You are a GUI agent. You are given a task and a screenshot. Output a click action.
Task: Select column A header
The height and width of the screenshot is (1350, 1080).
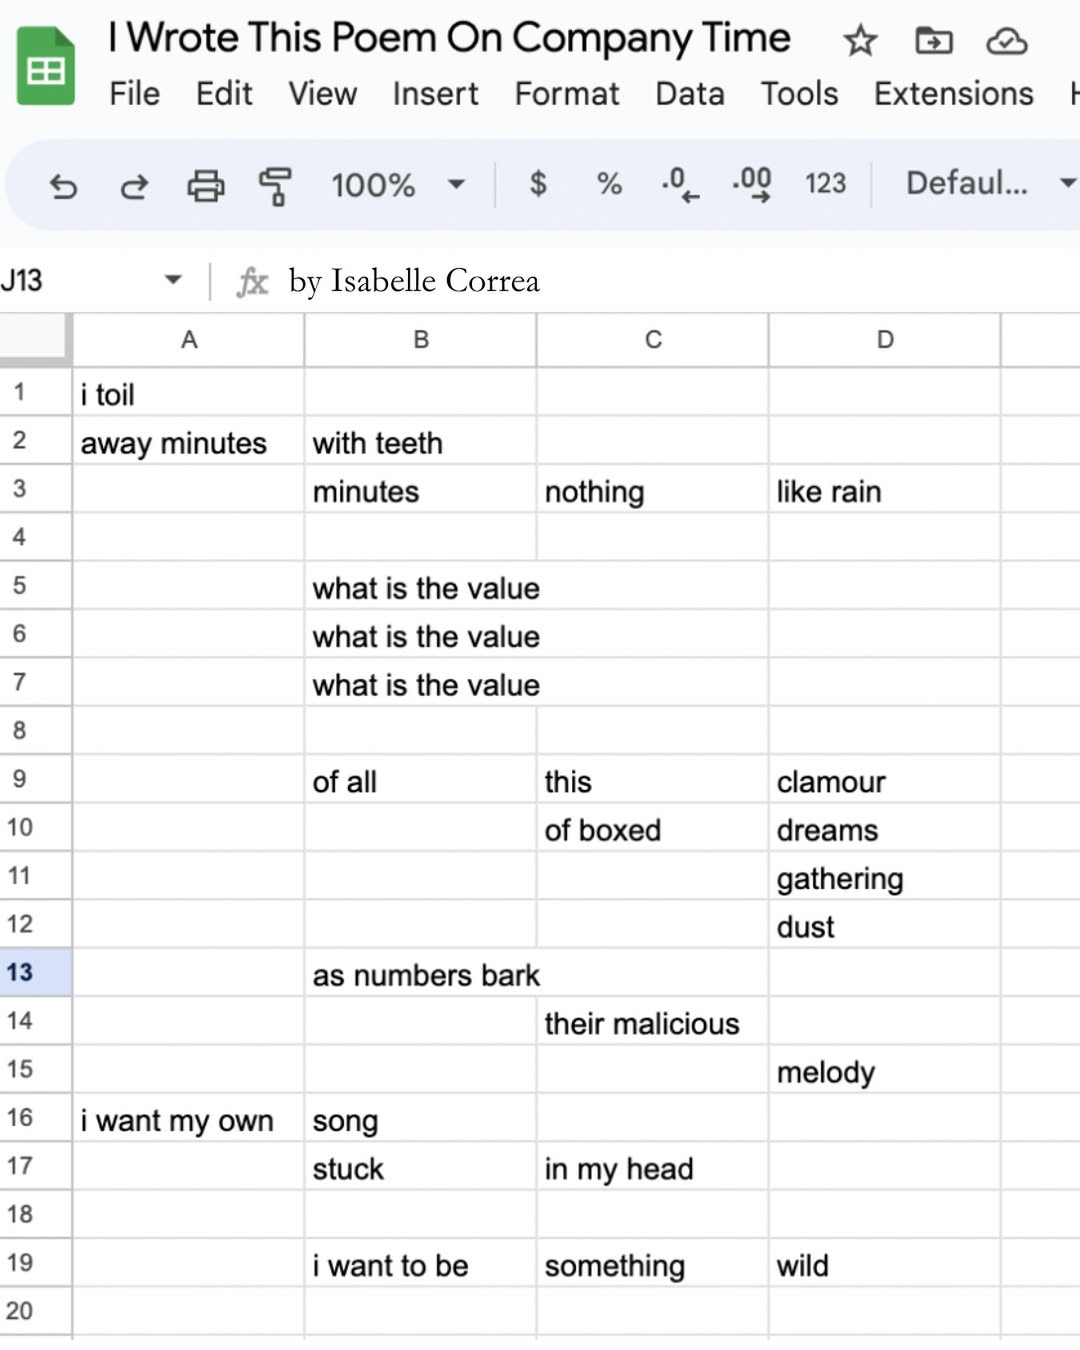[188, 340]
